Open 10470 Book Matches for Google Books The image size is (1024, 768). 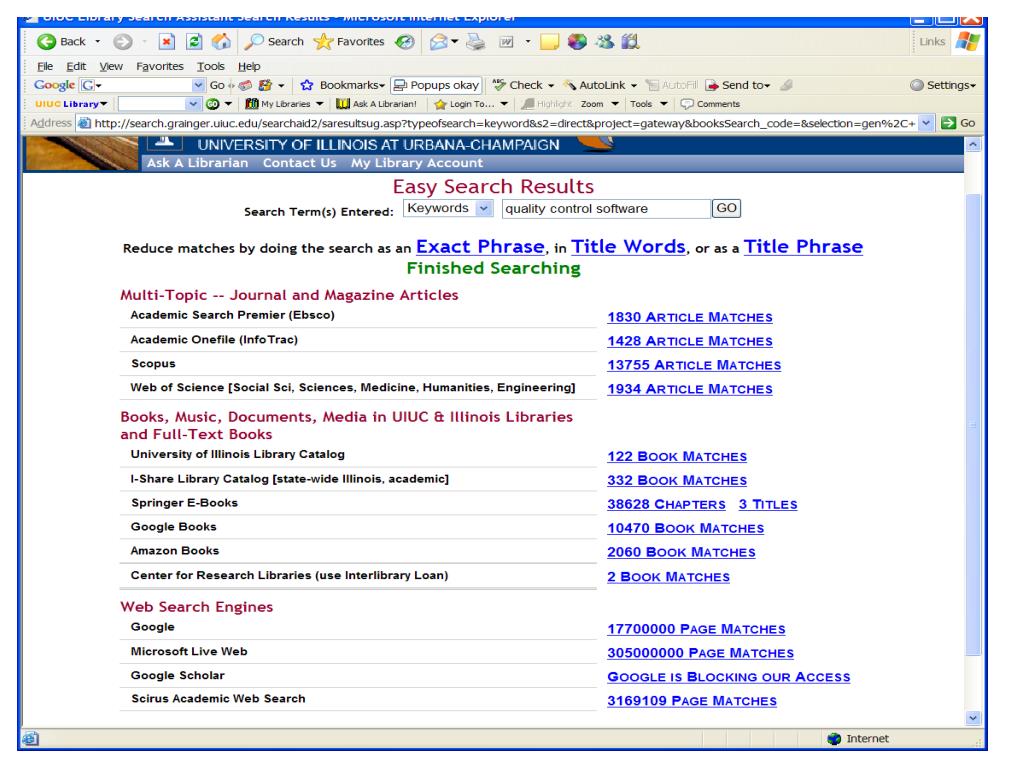(686, 528)
